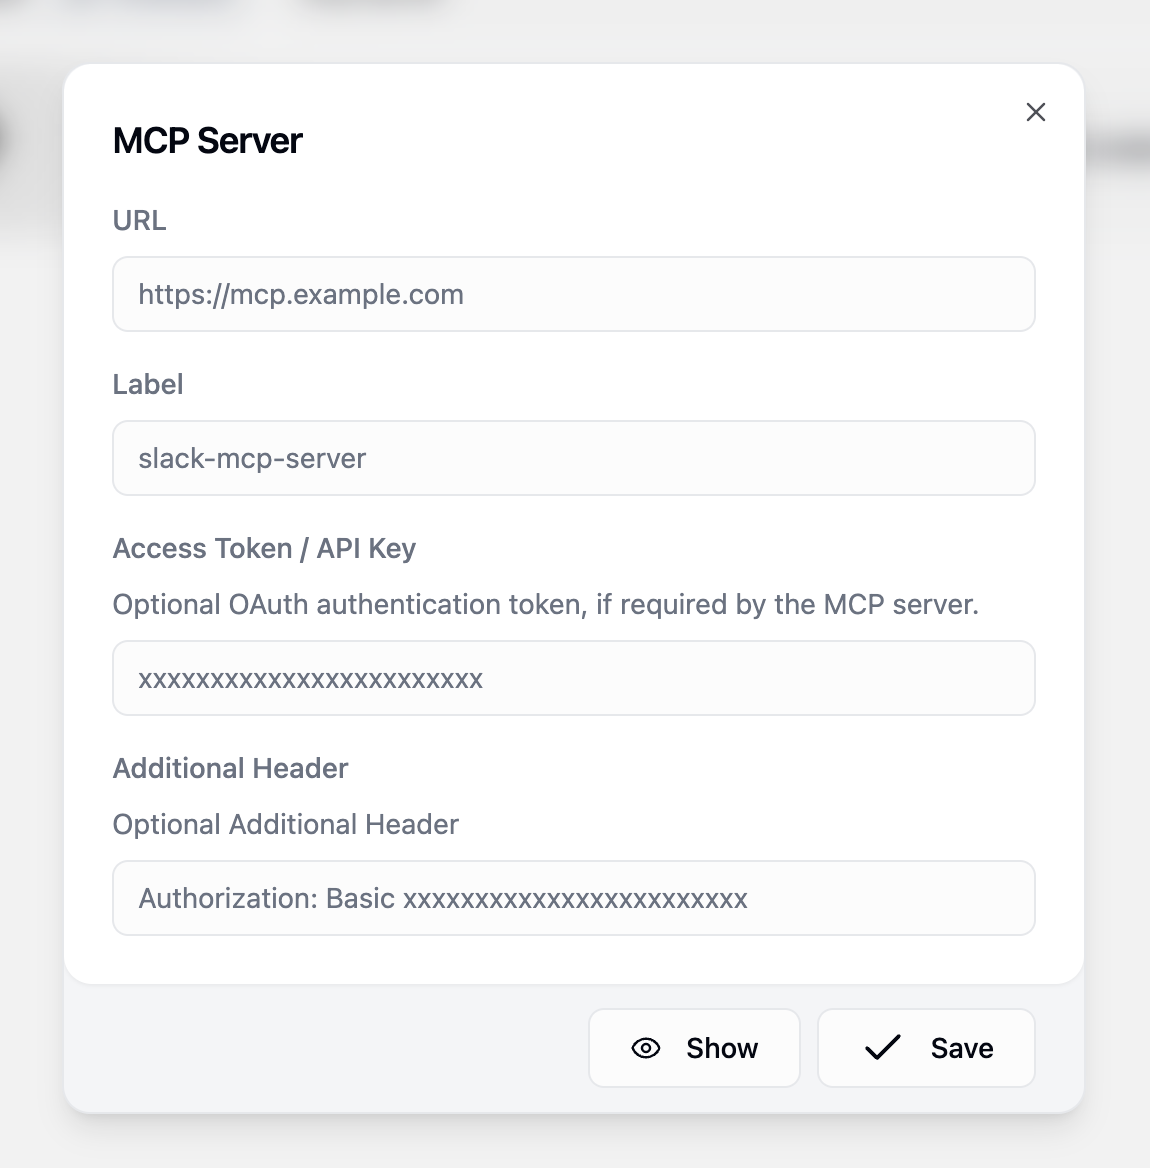The height and width of the screenshot is (1168, 1150).
Task: Click the MCP Server dialog title
Action: (207, 140)
